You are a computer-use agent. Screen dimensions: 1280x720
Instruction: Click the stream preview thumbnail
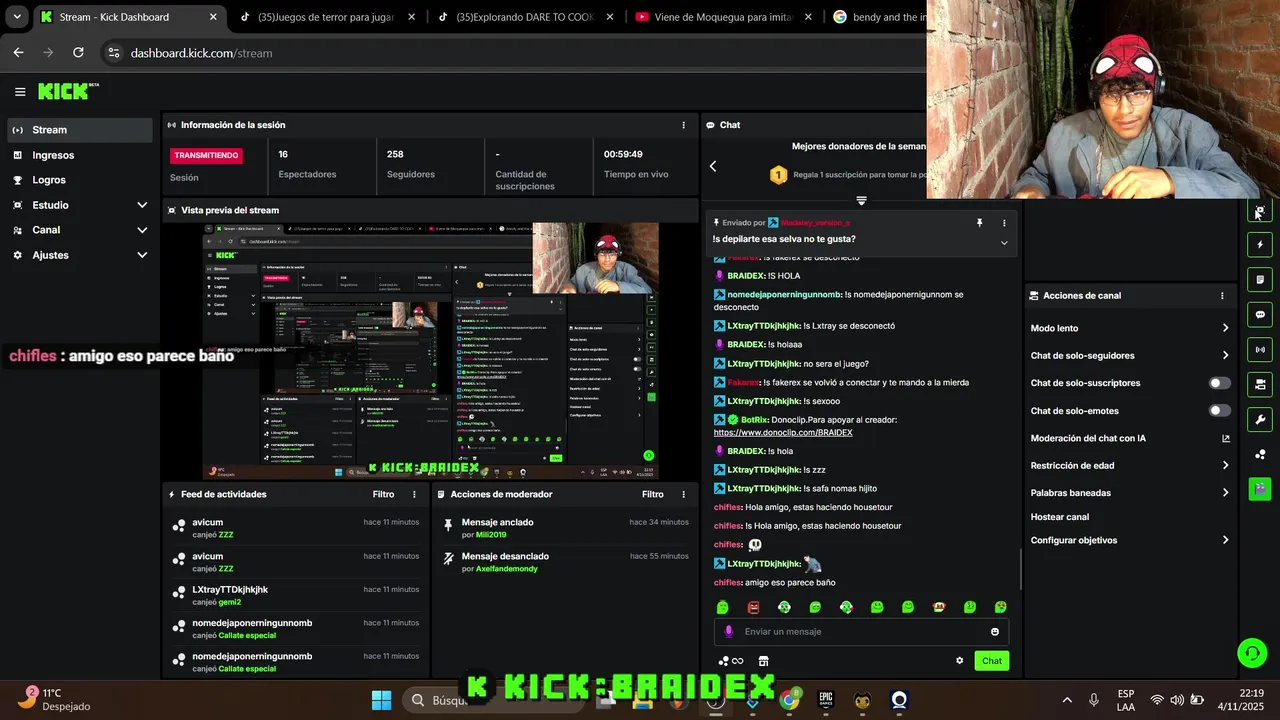point(430,350)
